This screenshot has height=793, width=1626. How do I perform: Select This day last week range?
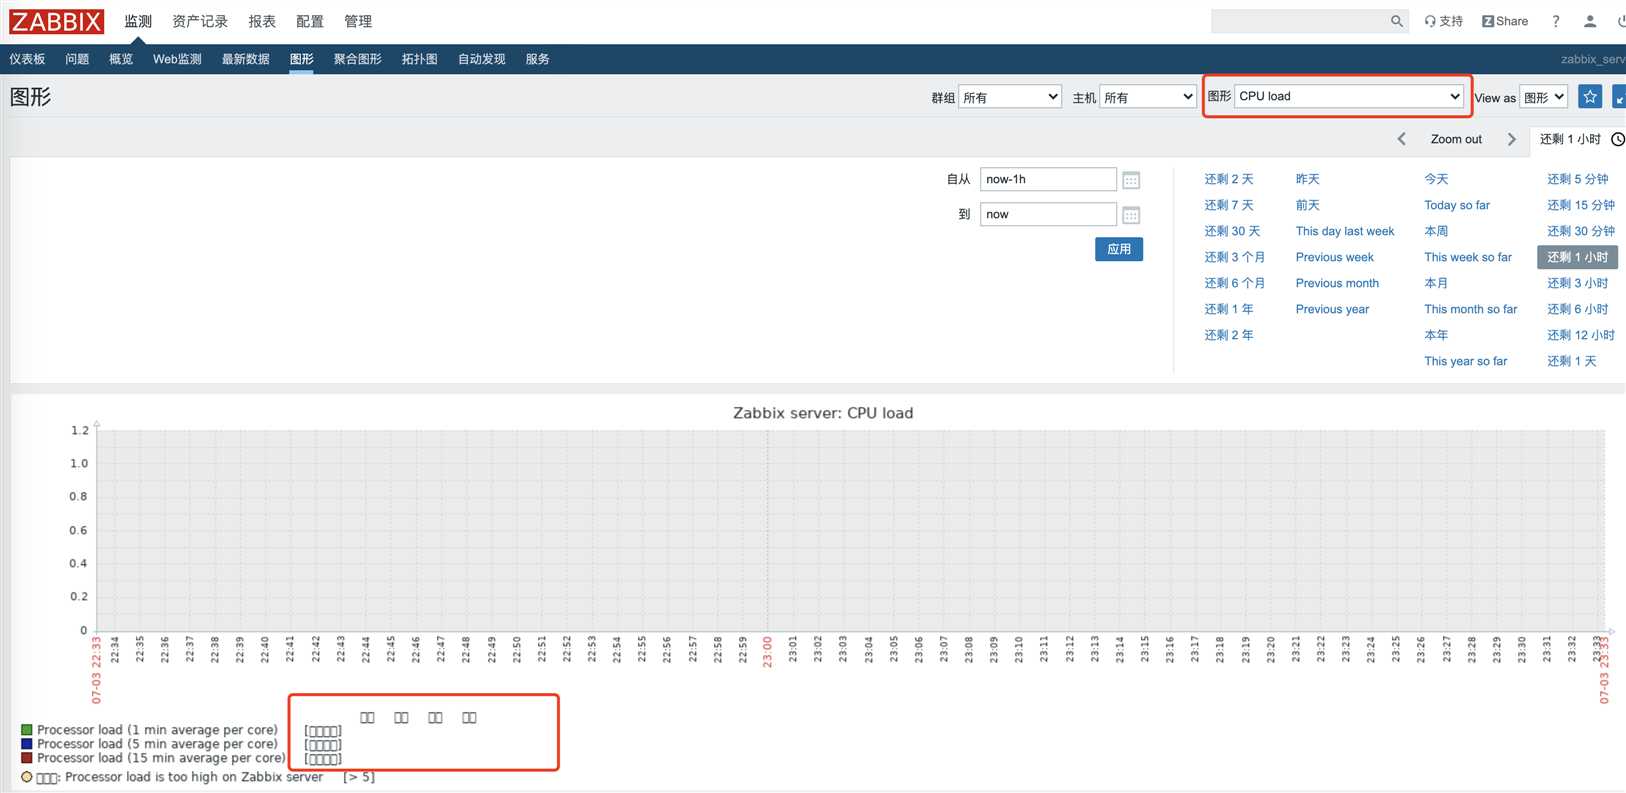click(1345, 231)
